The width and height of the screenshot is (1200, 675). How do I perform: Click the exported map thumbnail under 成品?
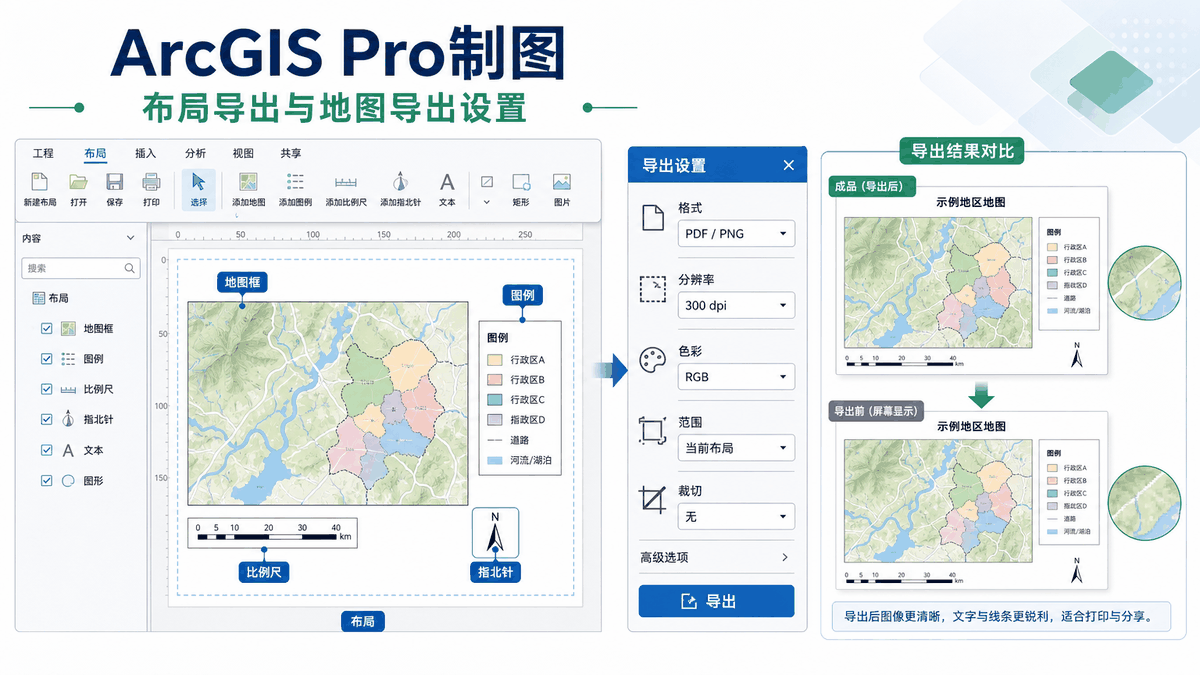(x=936, y=283)
